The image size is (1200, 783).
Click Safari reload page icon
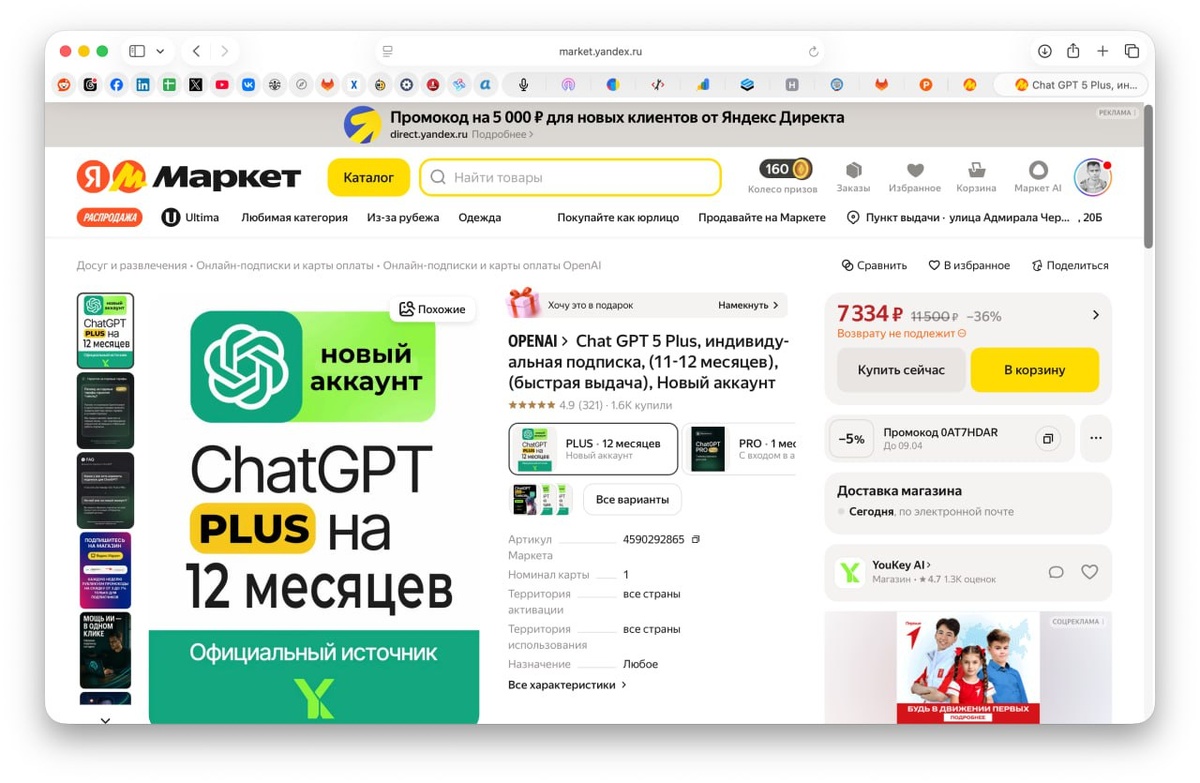813,52
